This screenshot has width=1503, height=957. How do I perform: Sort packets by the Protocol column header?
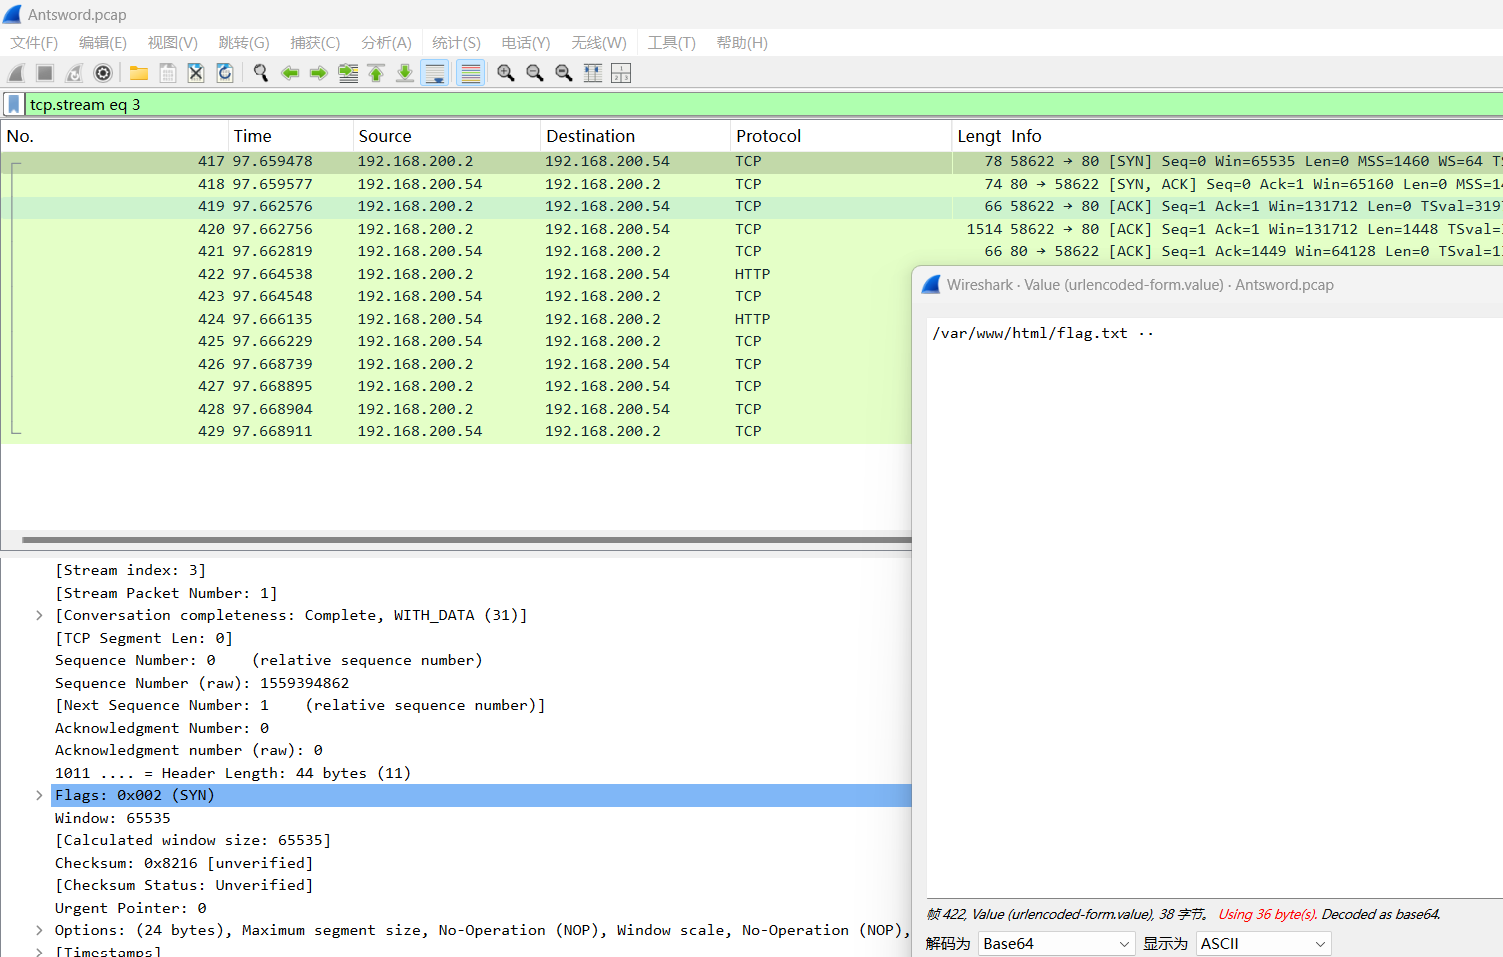[841, 136]
